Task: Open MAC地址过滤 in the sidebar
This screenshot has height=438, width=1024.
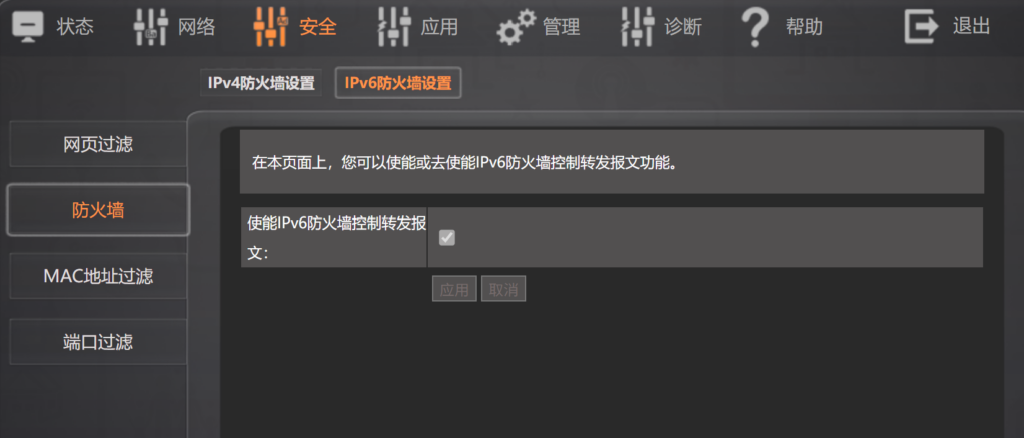Action: click(98, 276)
